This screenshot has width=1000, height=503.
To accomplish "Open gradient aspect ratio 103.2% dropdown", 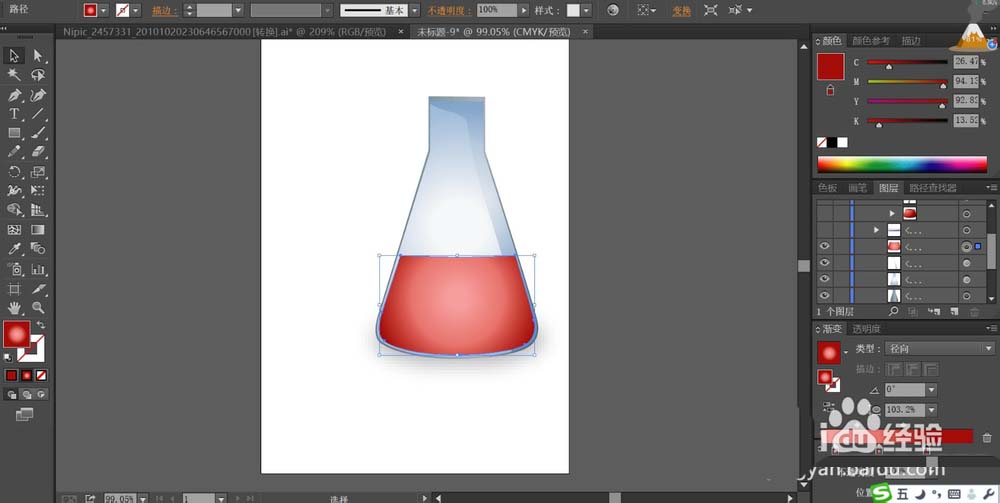I will click(x=932, y=410).
